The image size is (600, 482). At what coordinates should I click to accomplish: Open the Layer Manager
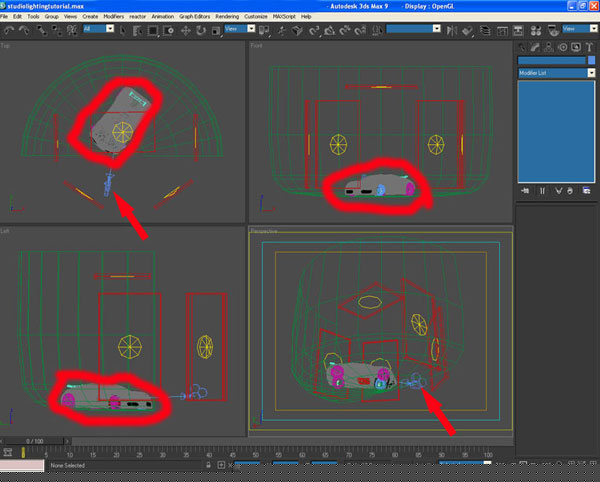click(485, 30)
